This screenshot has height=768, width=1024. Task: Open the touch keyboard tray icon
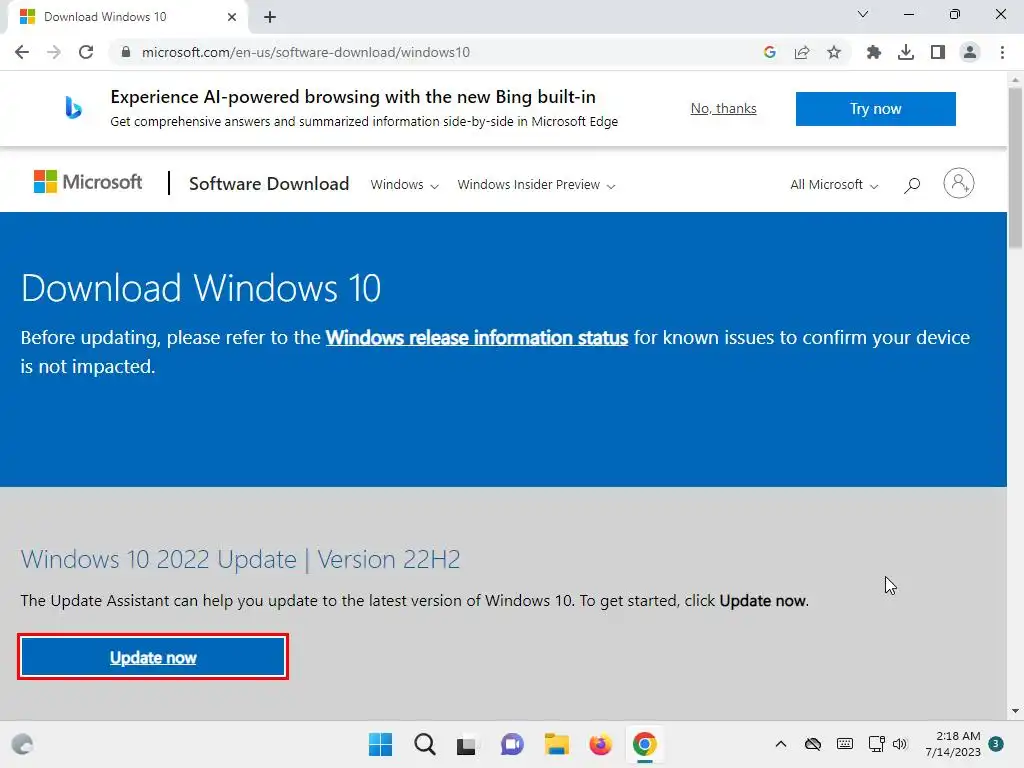tap(844, 744)
